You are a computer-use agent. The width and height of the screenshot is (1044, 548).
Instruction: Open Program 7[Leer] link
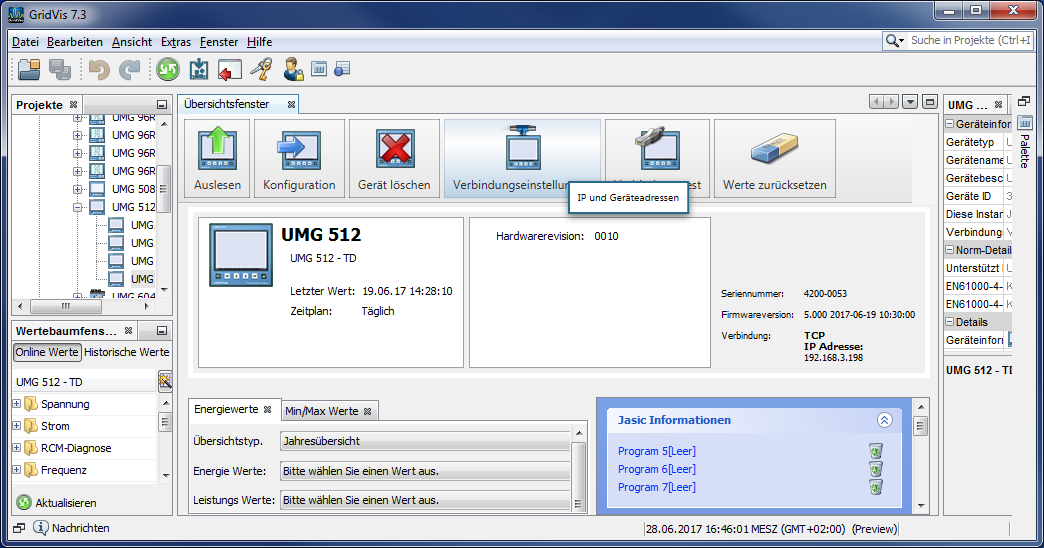pyautogui.click(x=656, y=487)
